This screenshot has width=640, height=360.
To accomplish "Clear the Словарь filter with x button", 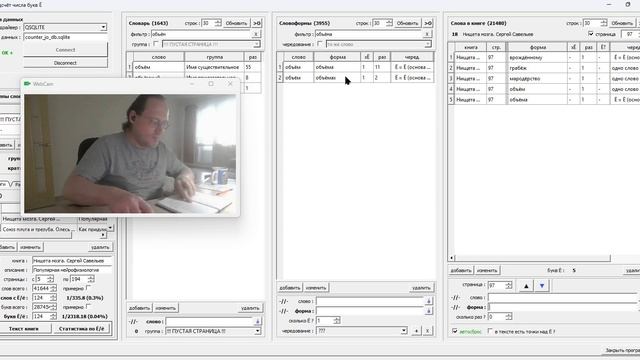I will pyautogui.click(x=256, y=34).
